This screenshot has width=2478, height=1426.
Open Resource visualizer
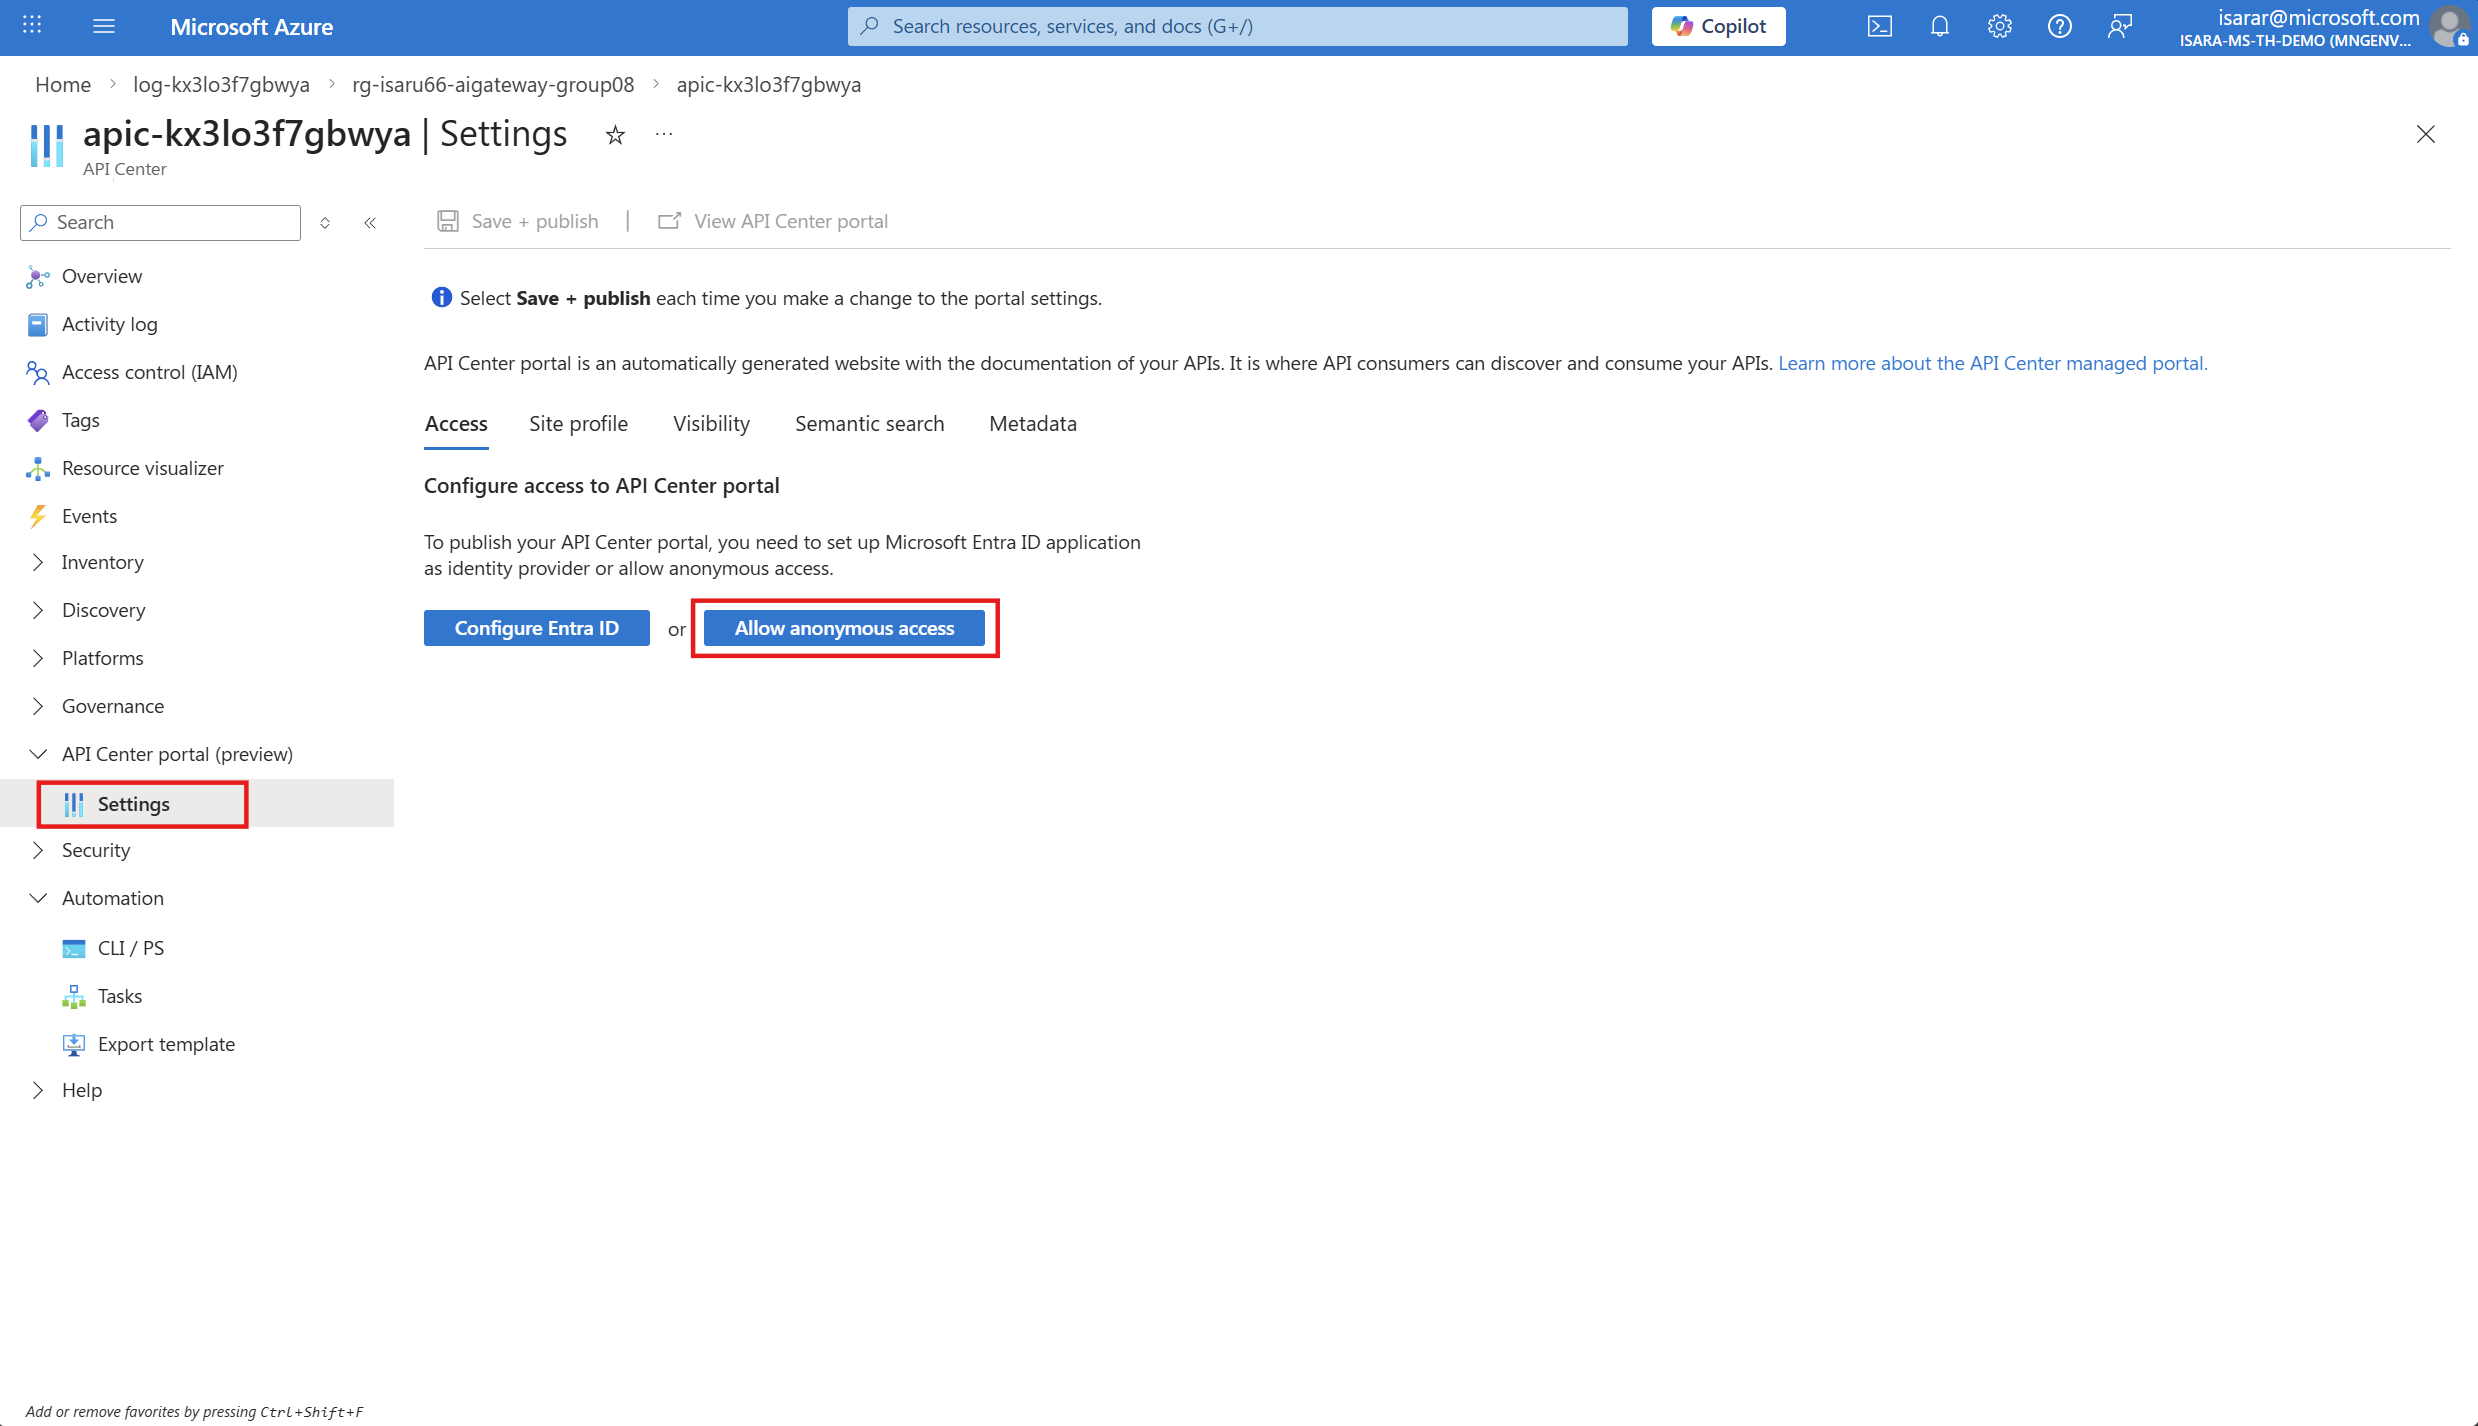[143, 468]
